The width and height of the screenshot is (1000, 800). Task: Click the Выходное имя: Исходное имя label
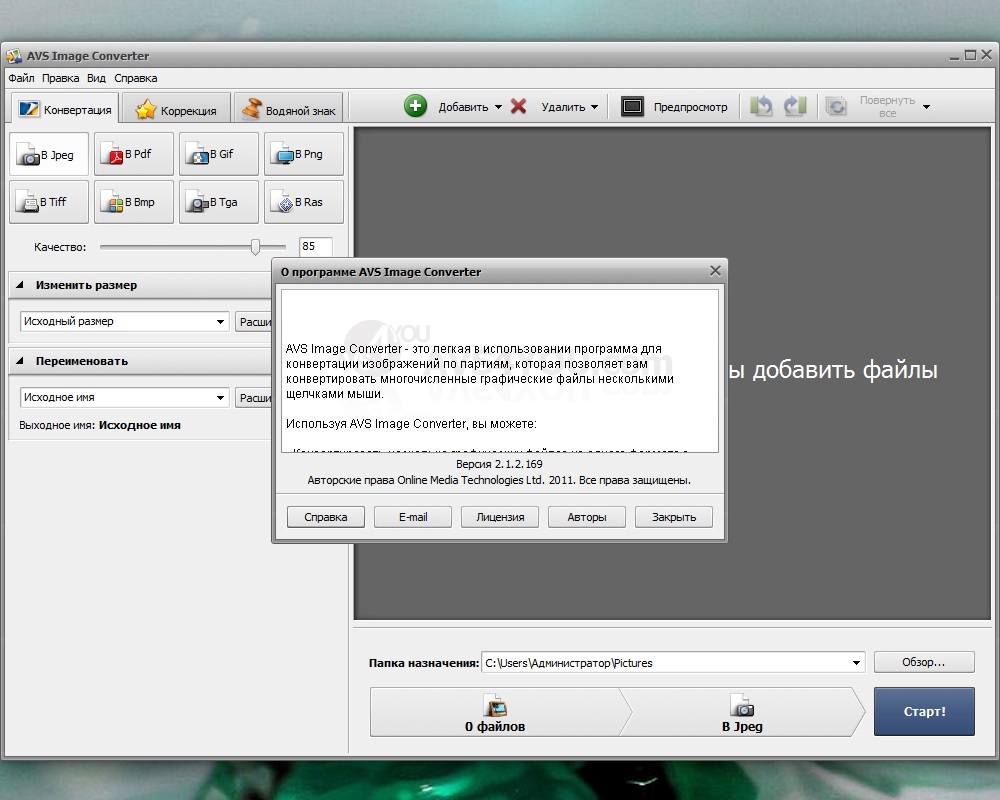100,426
